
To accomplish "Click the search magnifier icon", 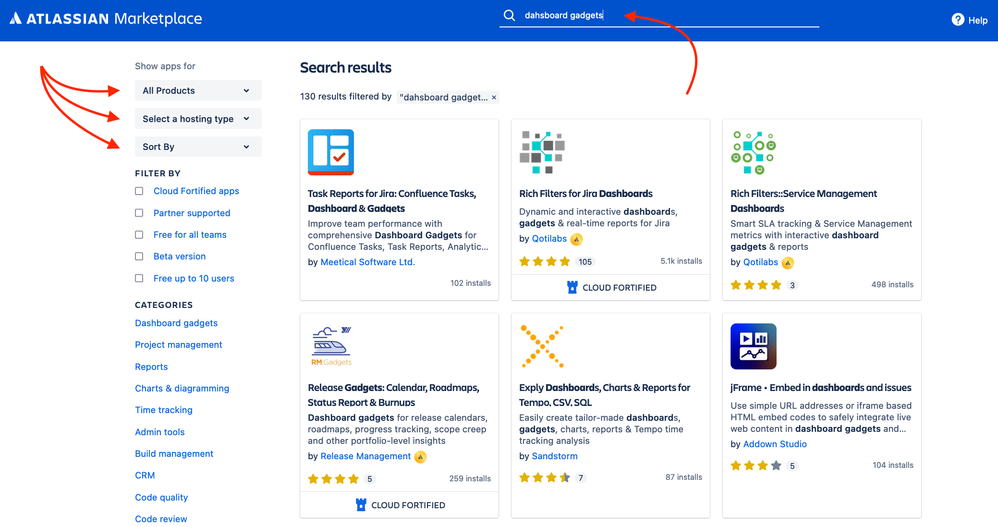I will pos(509,15).
